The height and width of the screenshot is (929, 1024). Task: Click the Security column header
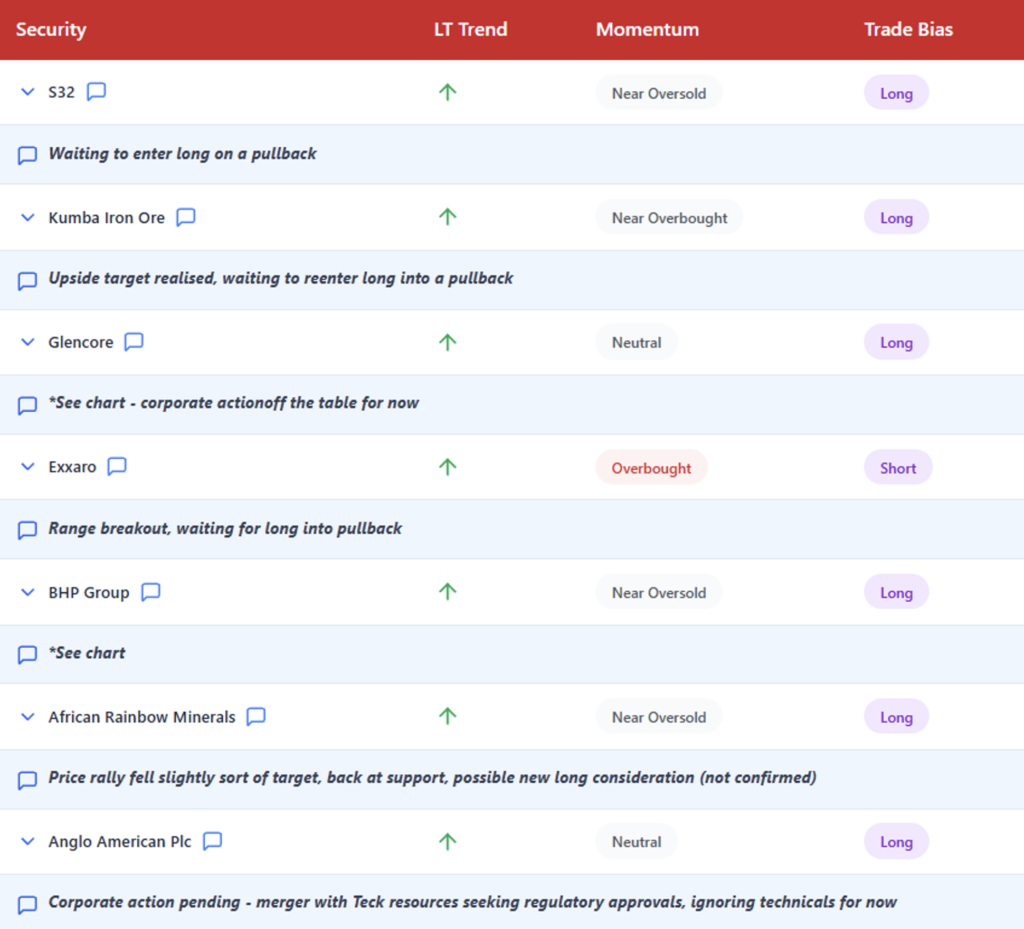[x=51, y=29]
